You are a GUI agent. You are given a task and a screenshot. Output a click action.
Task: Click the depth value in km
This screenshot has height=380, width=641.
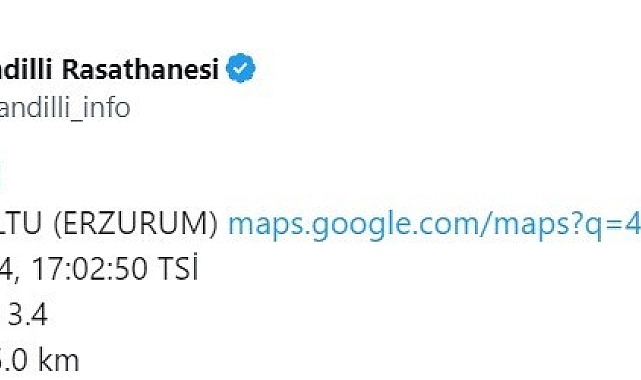click(x=39, y=360)
